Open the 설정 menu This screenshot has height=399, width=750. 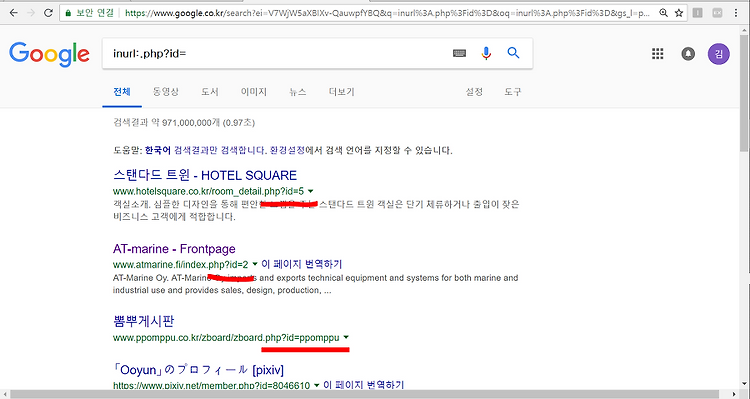[474, 92]
